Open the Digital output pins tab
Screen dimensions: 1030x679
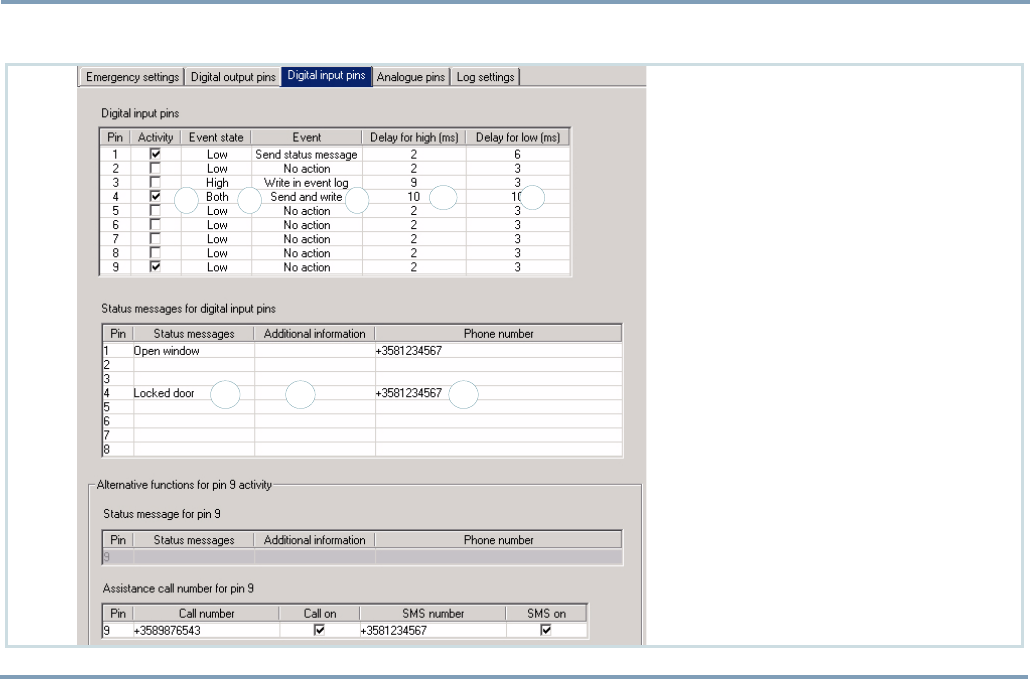pyautogui.click(x=233, y=77)
